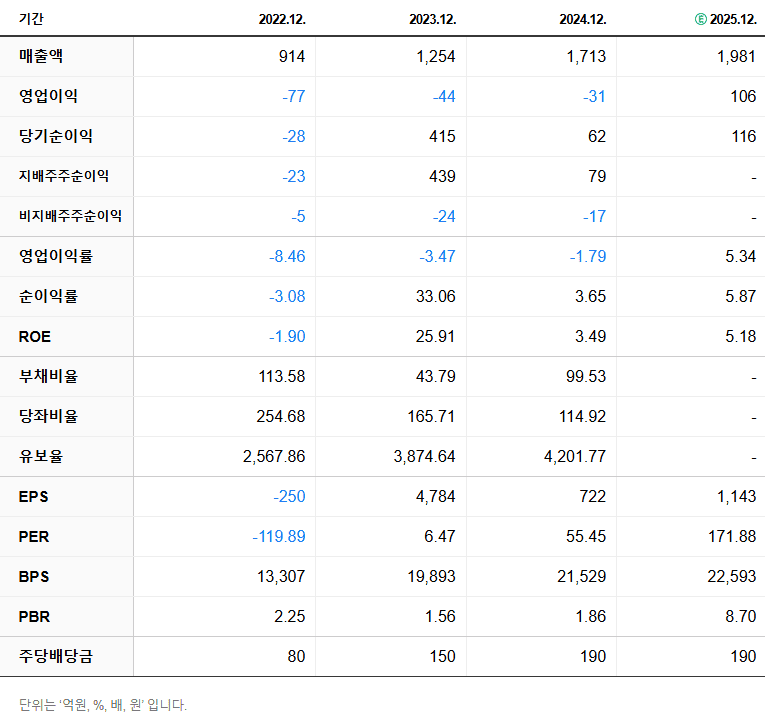Viewport: 765px width, 722px height.
Task: Click the 순이익률 row label
Action: click(48, 296)
